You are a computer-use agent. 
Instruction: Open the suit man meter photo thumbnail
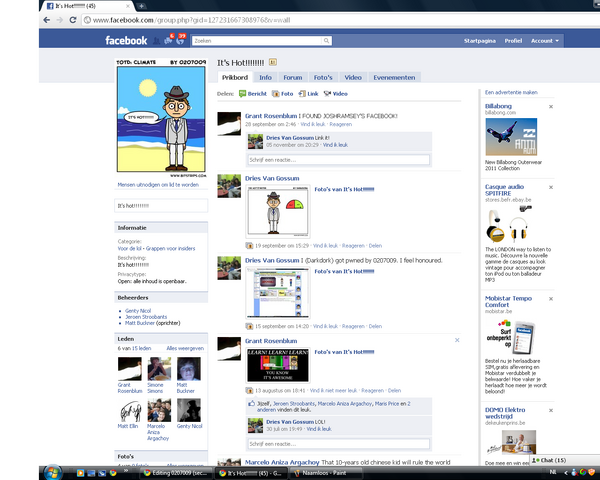[278, 211]
